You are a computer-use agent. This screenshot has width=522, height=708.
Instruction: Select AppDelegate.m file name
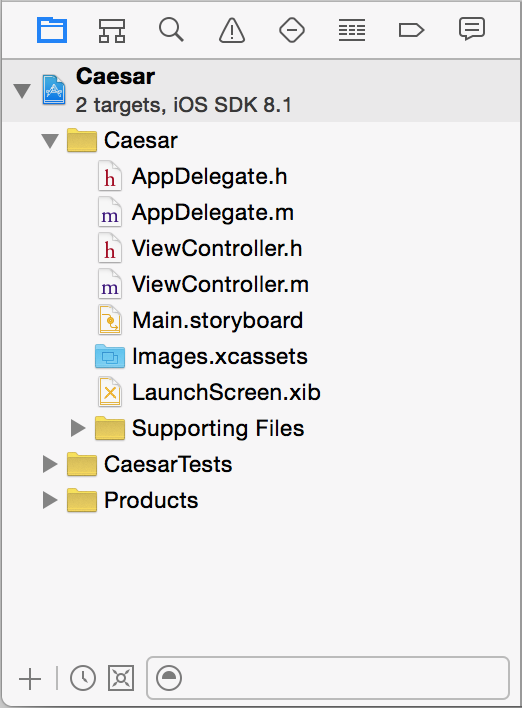[213, 212]
